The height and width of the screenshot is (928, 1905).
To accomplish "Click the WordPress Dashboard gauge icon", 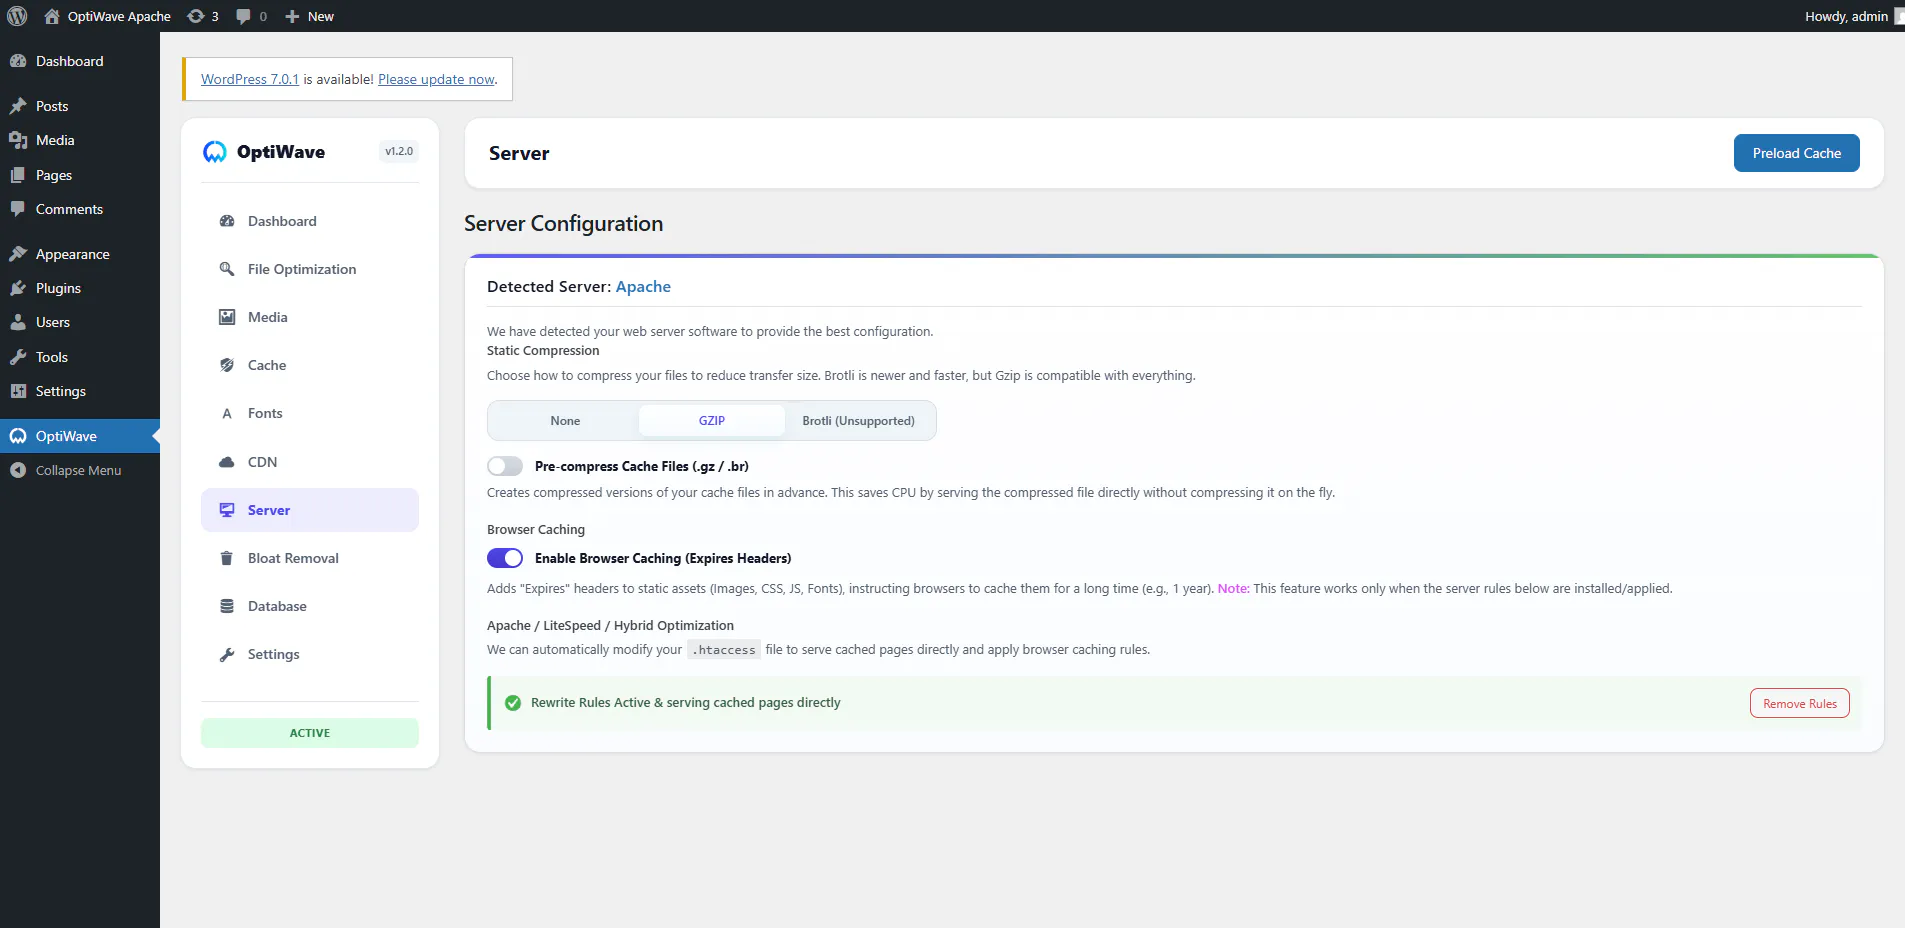I will click(x=18, y=61).
